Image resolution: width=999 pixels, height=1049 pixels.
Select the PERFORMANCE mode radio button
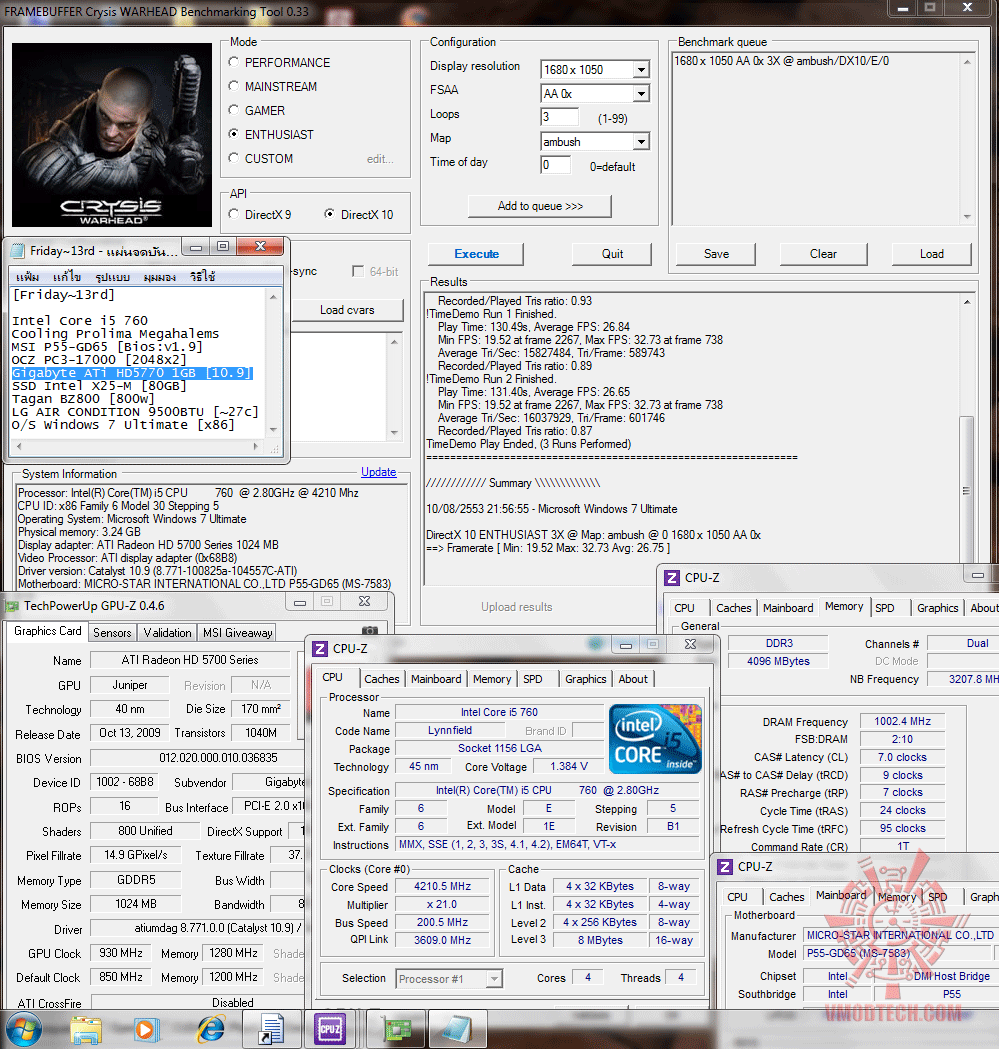(x=234, y=62)
